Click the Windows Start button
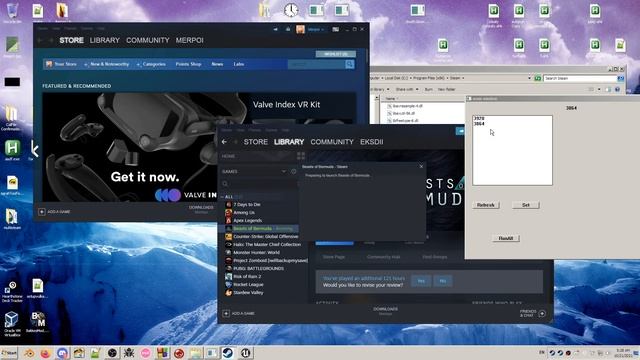The width and height of the screenshot is (640, 360). pyautogui.click(x=9, y=353)
